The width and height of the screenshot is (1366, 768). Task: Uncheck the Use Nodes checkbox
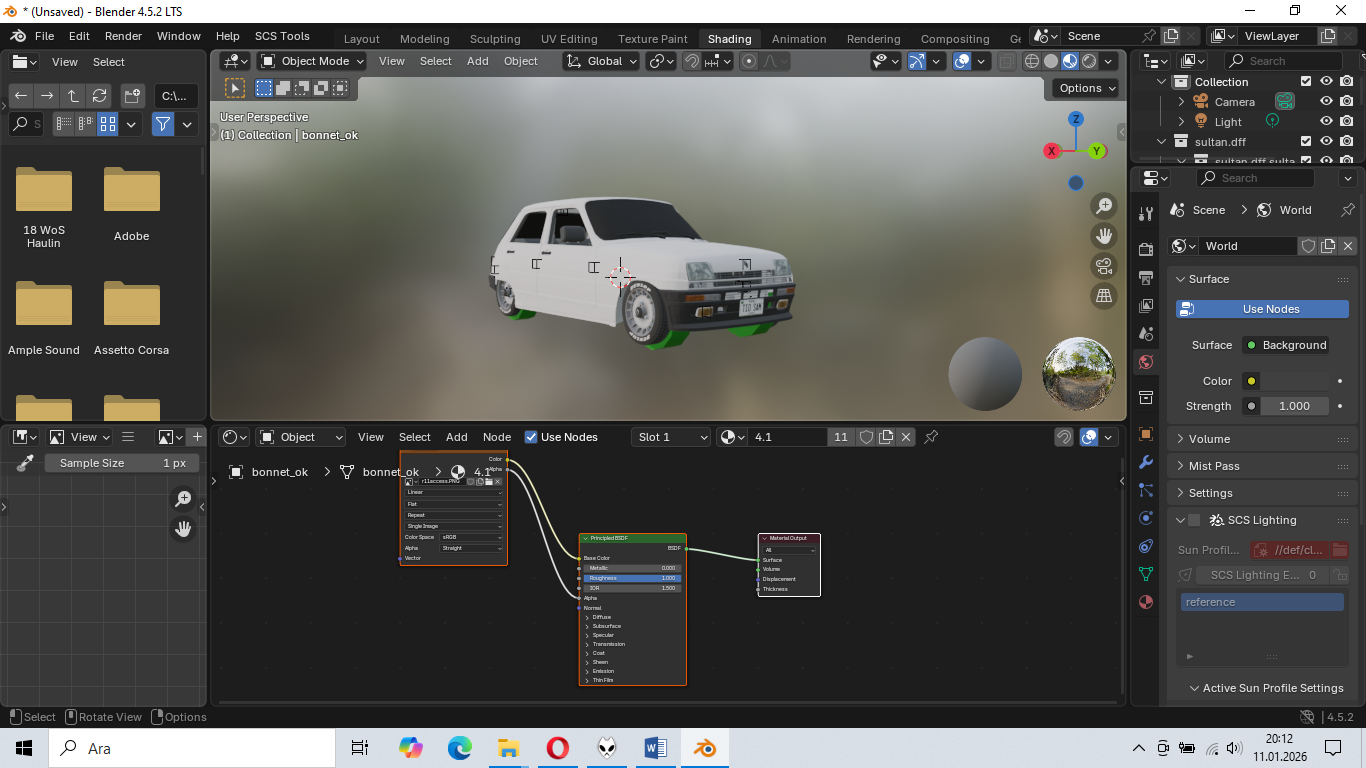click(531, 437)
